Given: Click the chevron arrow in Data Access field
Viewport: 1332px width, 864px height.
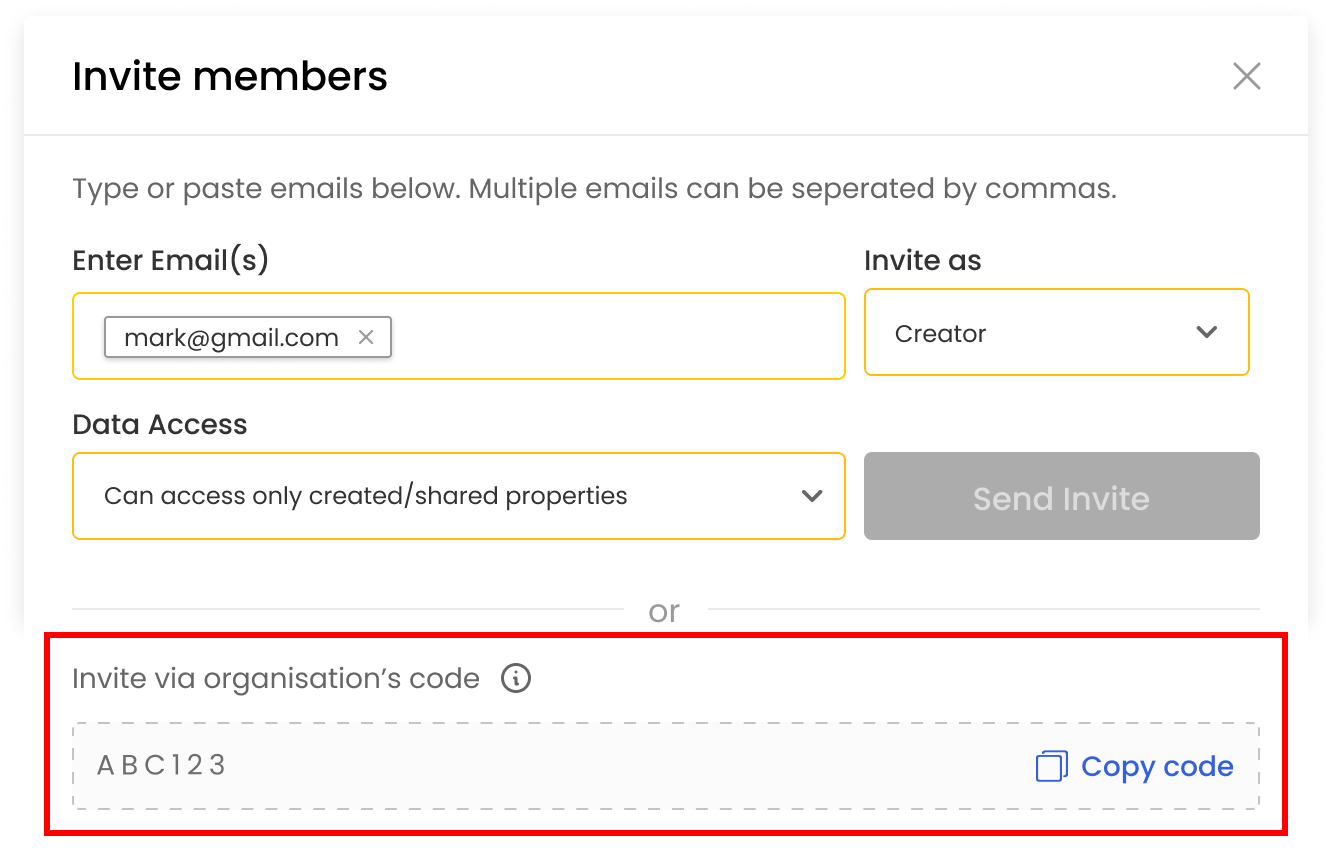Looking at the screenshot, I should pyautogui.click(x=812, y=496).
